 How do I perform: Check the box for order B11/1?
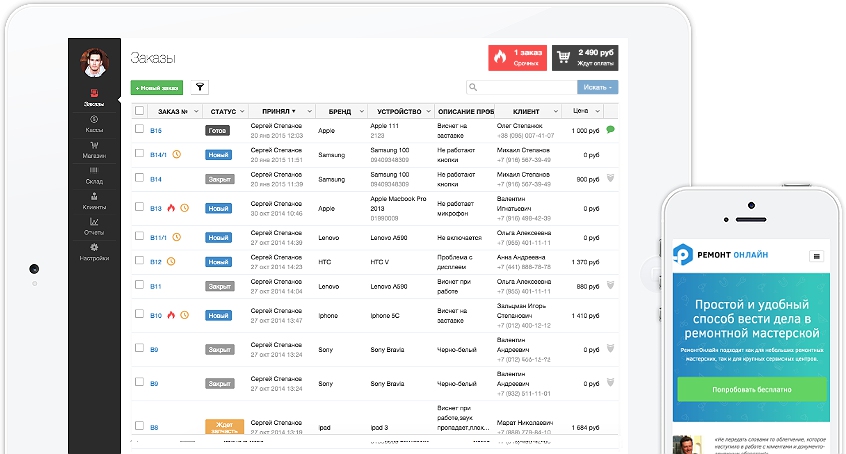139,236
